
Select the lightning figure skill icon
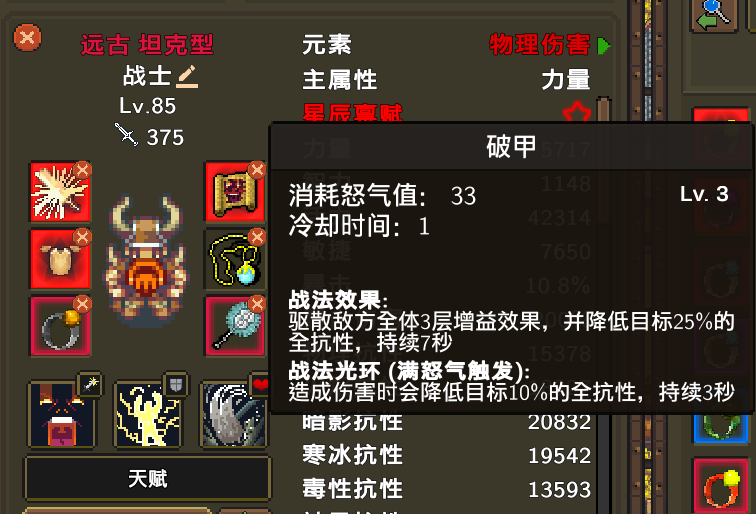147,414
